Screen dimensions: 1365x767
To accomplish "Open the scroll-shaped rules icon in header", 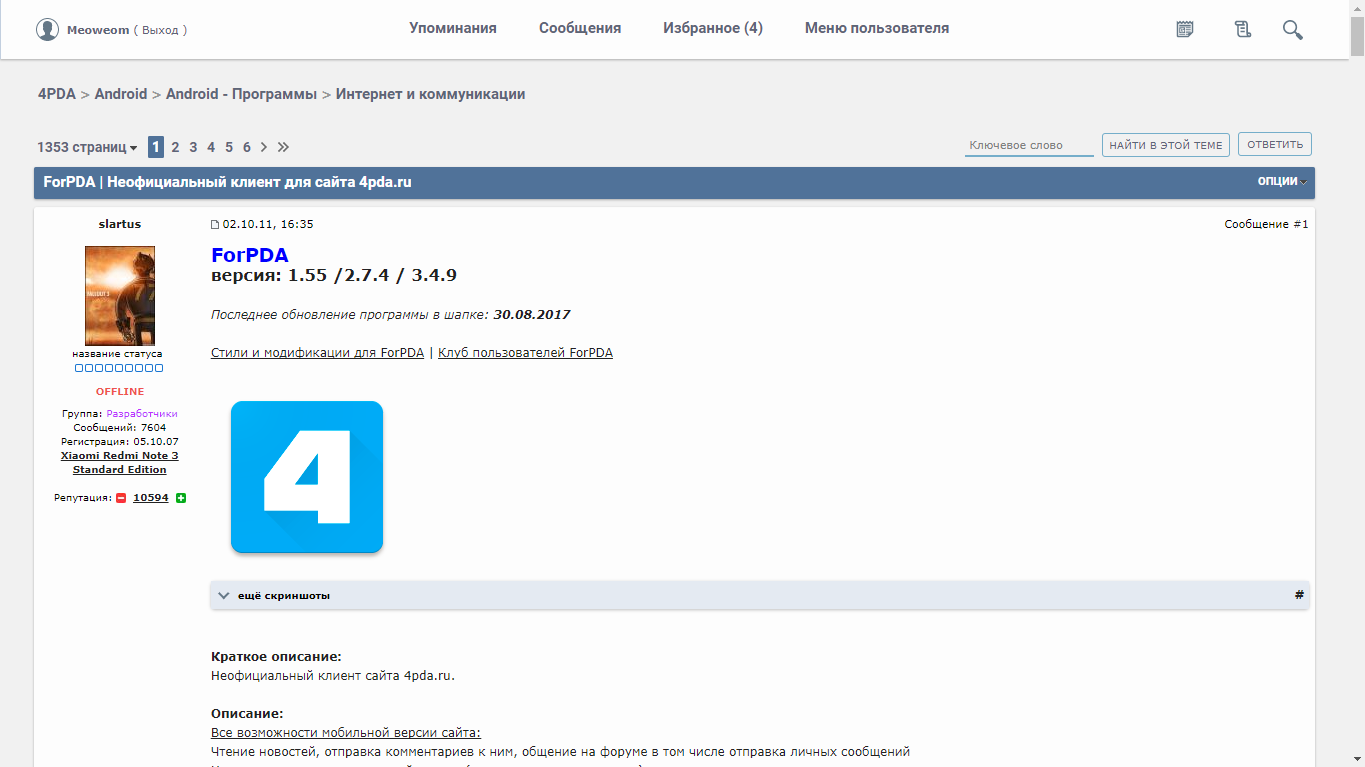I will [1243, 29].
